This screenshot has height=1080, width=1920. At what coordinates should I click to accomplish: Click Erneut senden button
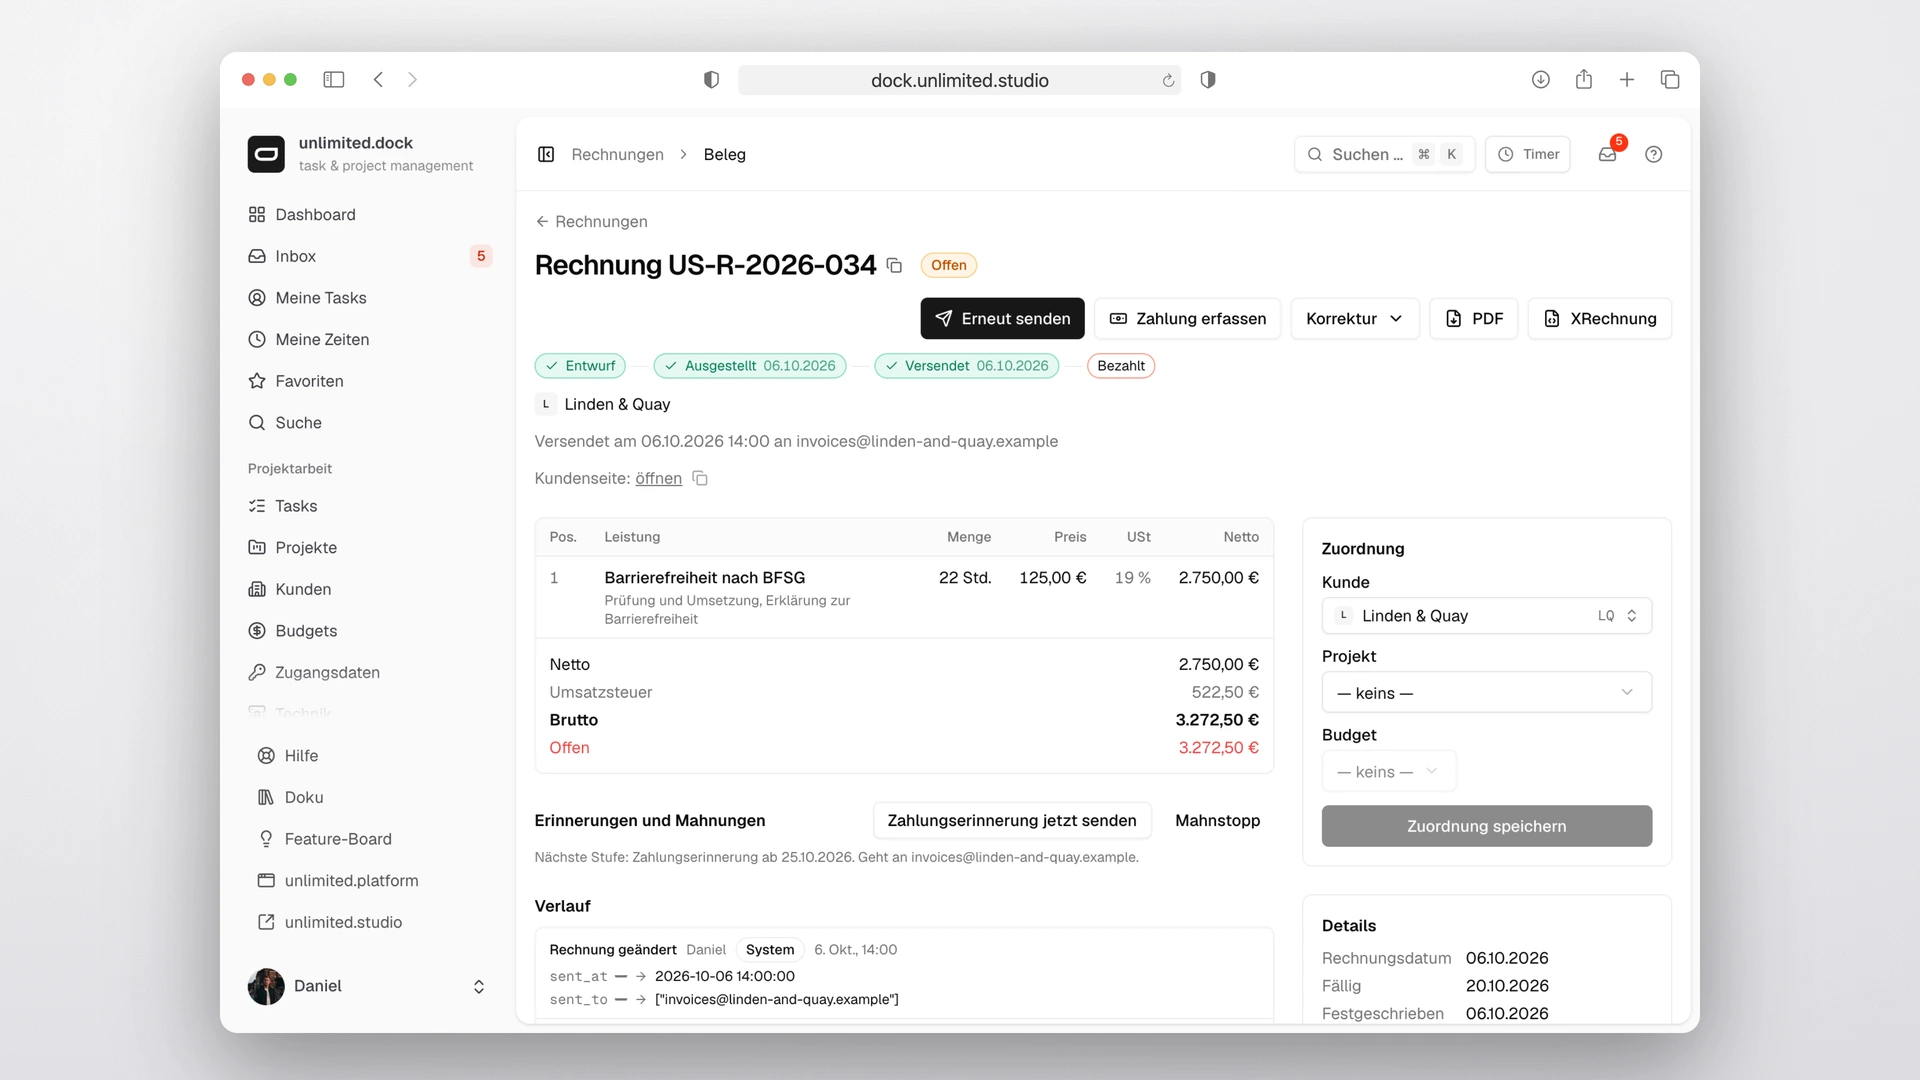click(1002, 318)
